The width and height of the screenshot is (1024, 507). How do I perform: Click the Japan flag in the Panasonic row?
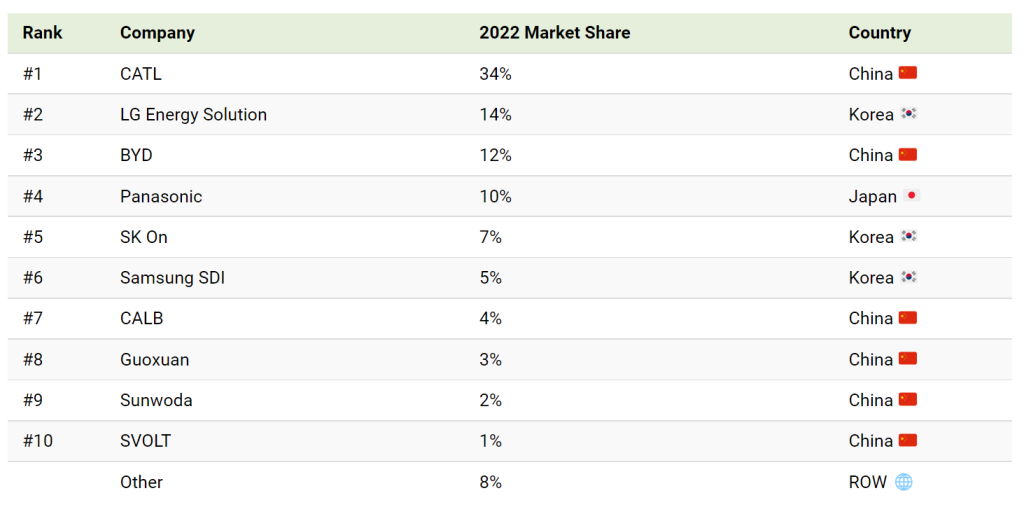(x=911, y=196)
